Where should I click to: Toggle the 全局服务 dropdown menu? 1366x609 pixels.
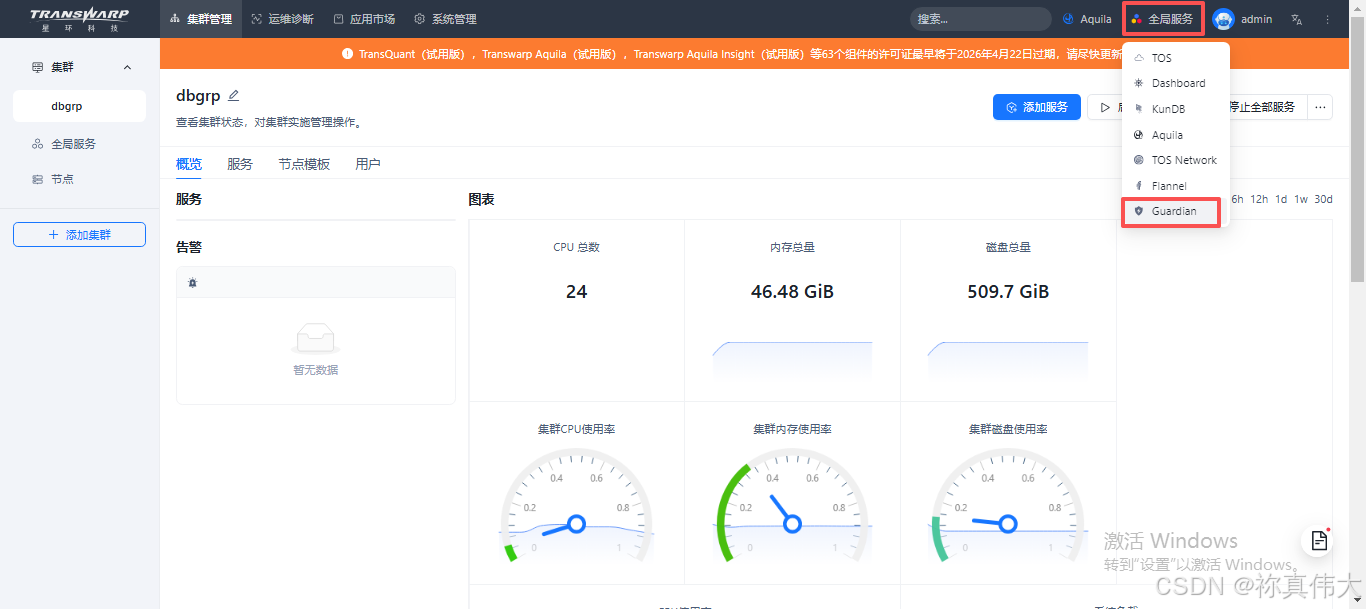[1162, 19]
